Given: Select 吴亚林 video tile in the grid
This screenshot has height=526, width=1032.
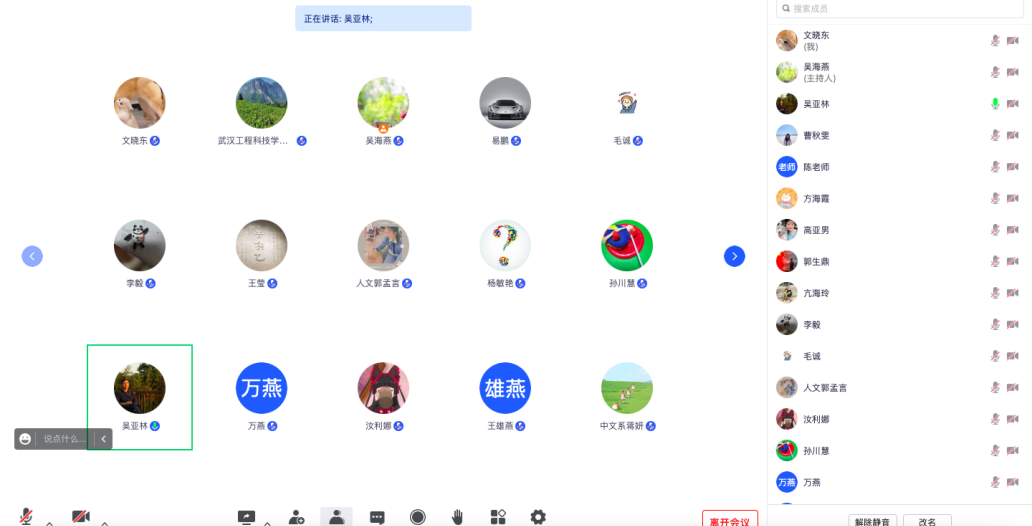Looking at the screenshot, I should click(140, 397).
